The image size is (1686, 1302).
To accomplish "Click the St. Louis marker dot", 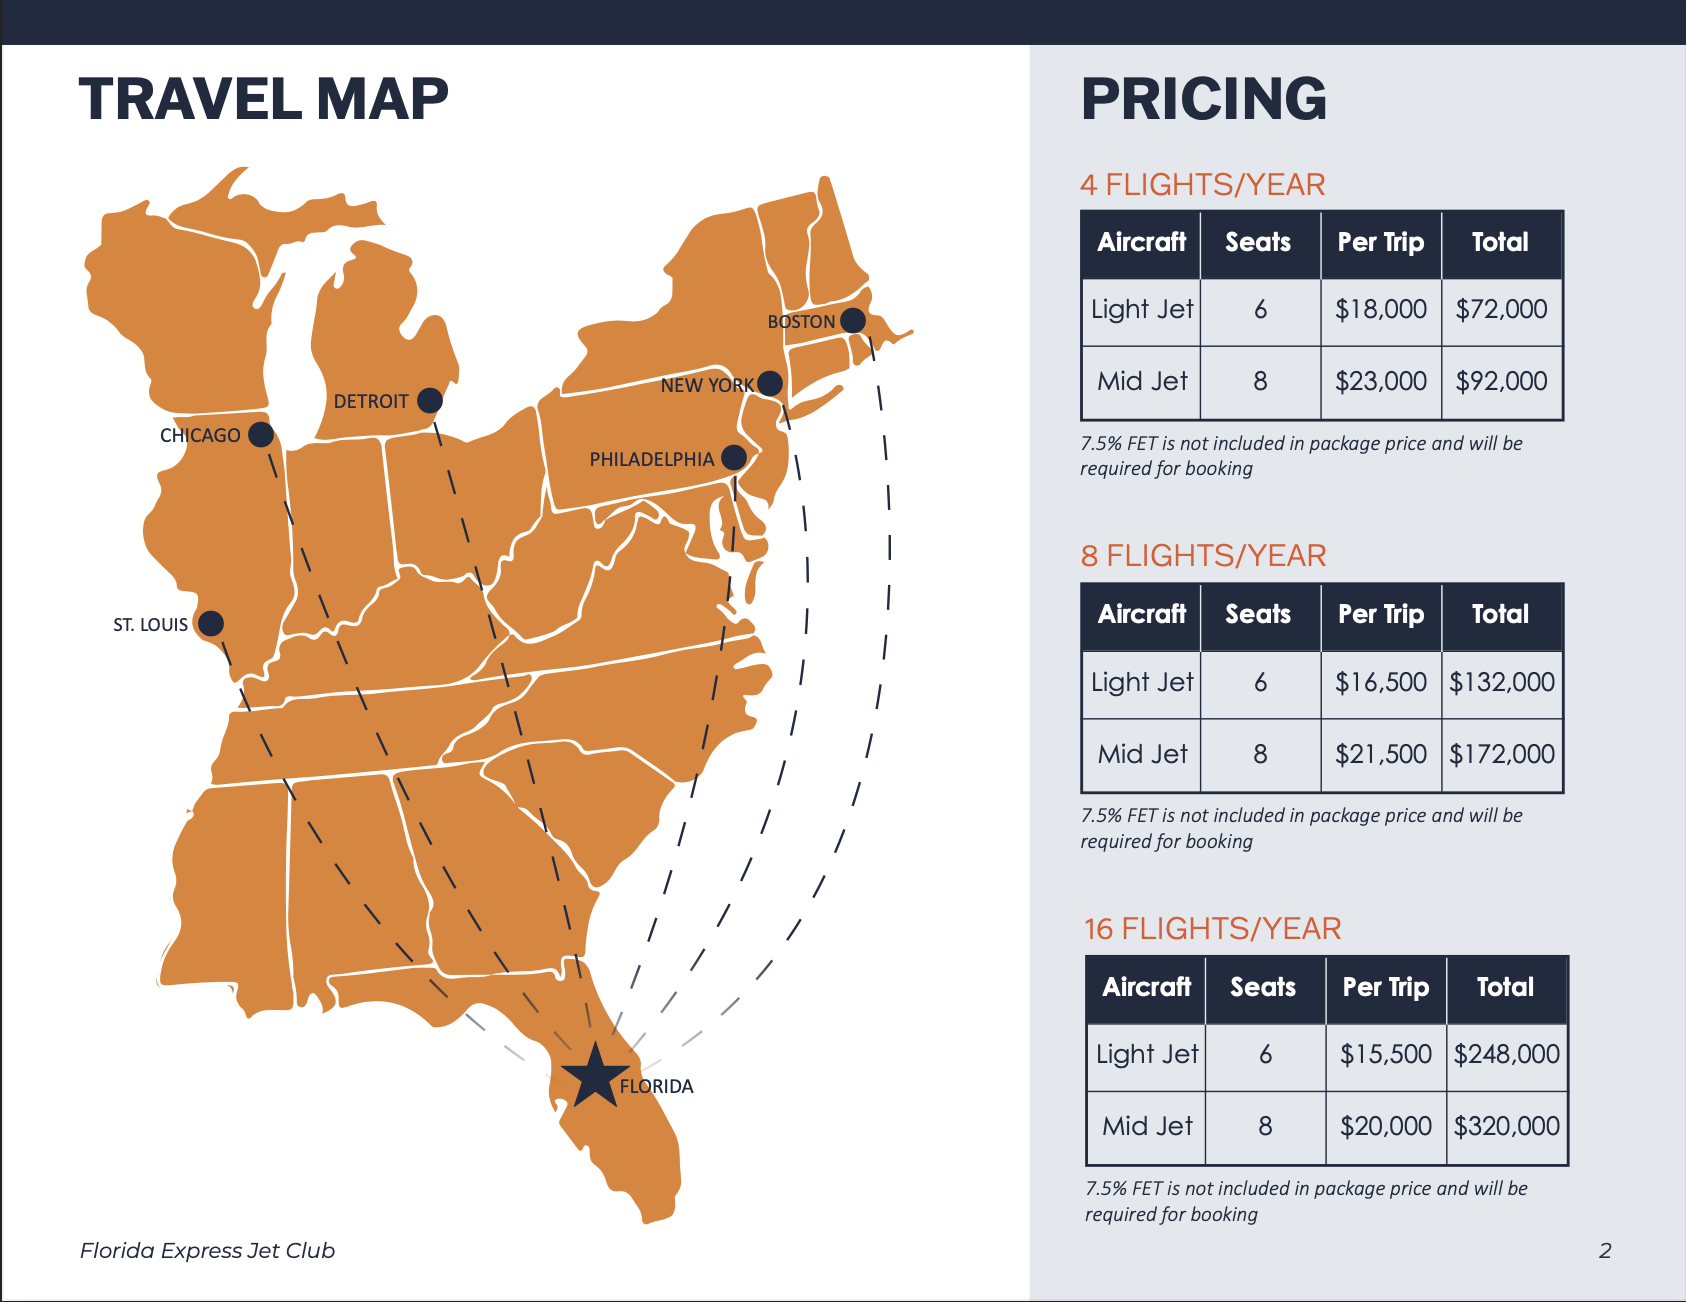I will coord(211,624).
